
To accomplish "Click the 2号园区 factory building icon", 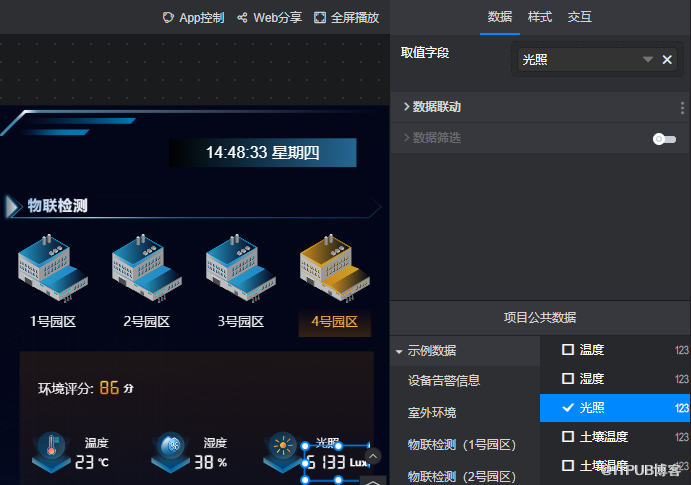I will (147, 268).
